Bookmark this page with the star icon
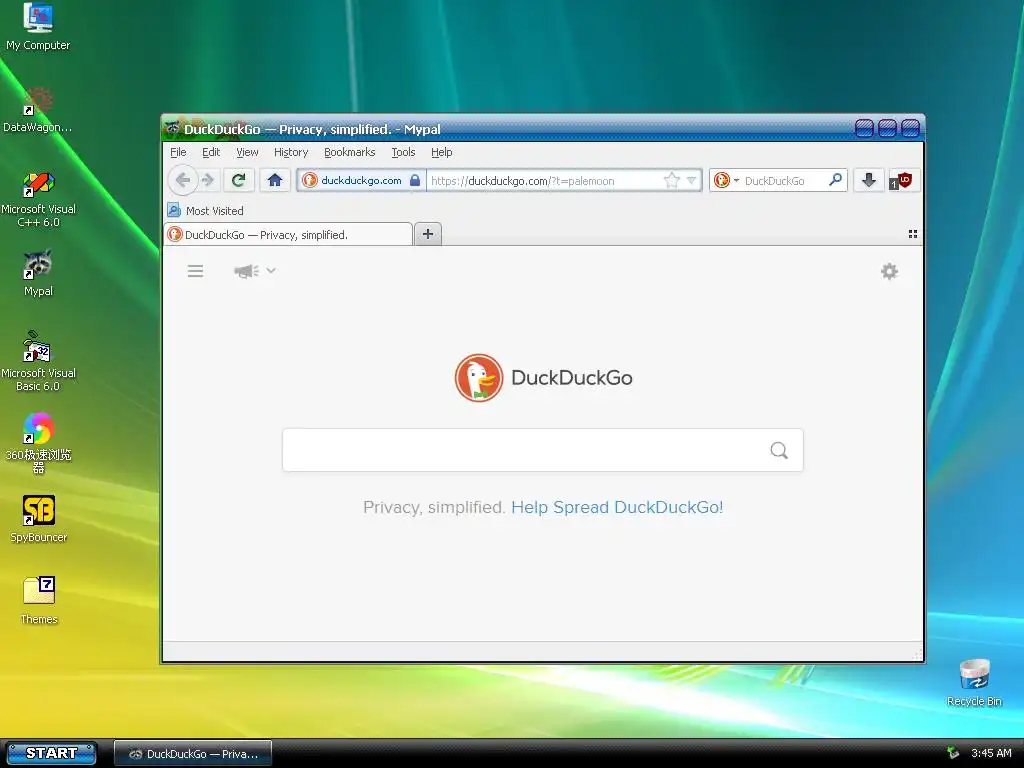This screenshot has height=768, width=1024. click(x=671, y=180)
